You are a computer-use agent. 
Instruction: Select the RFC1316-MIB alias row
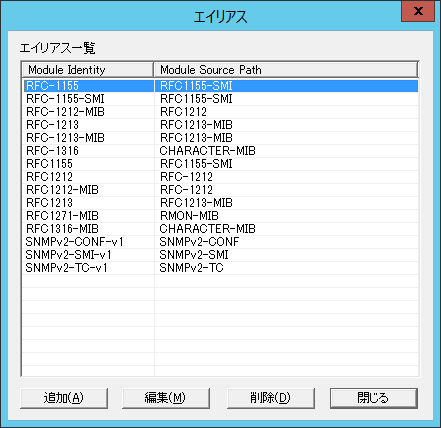point(220,229)
